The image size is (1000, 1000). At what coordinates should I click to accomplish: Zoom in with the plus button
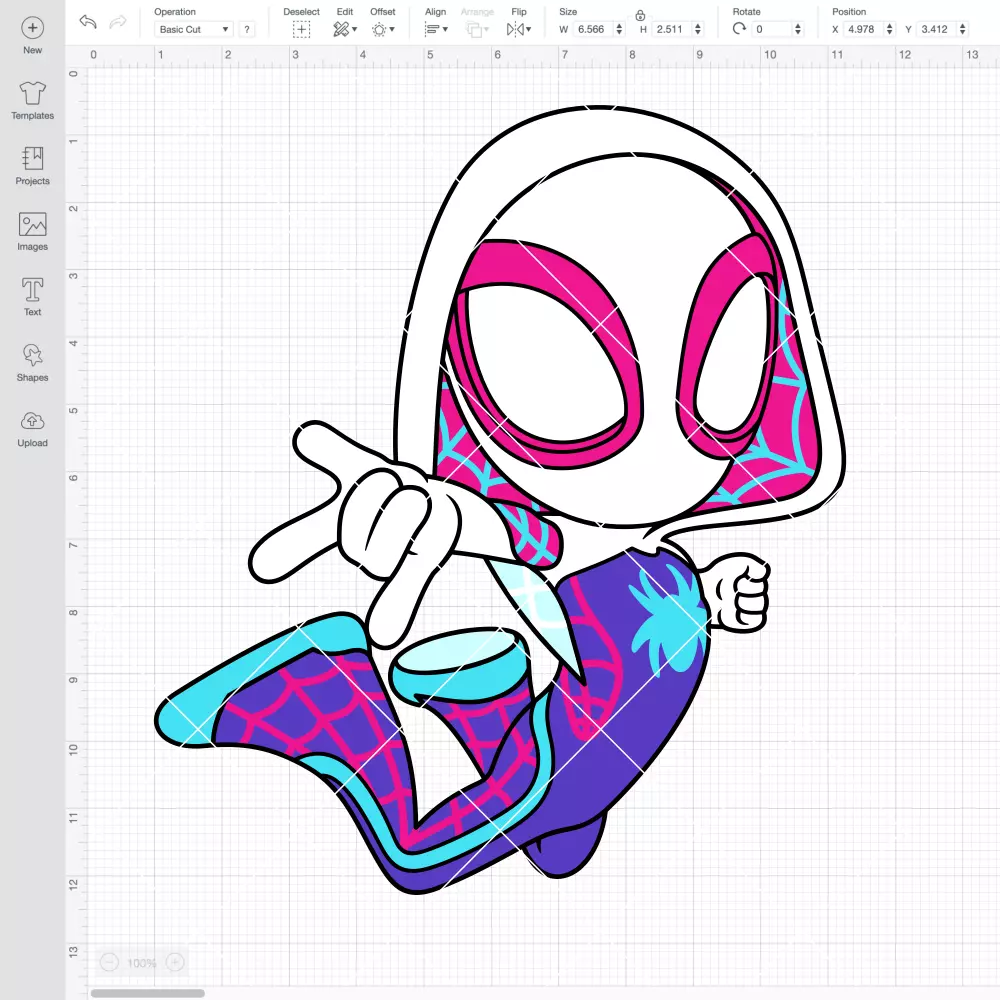(x=175, y=962)
